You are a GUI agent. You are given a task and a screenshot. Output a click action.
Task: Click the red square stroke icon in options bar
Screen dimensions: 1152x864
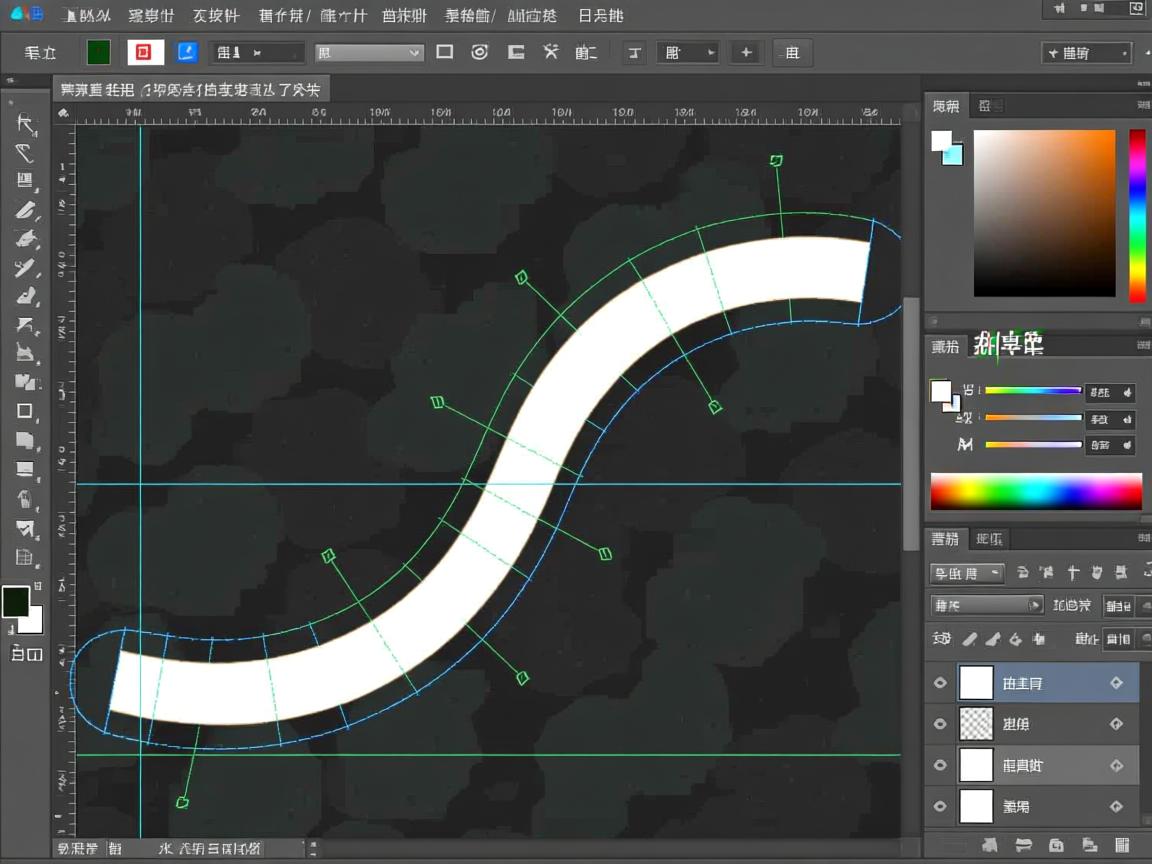click(x=144, y=53)
